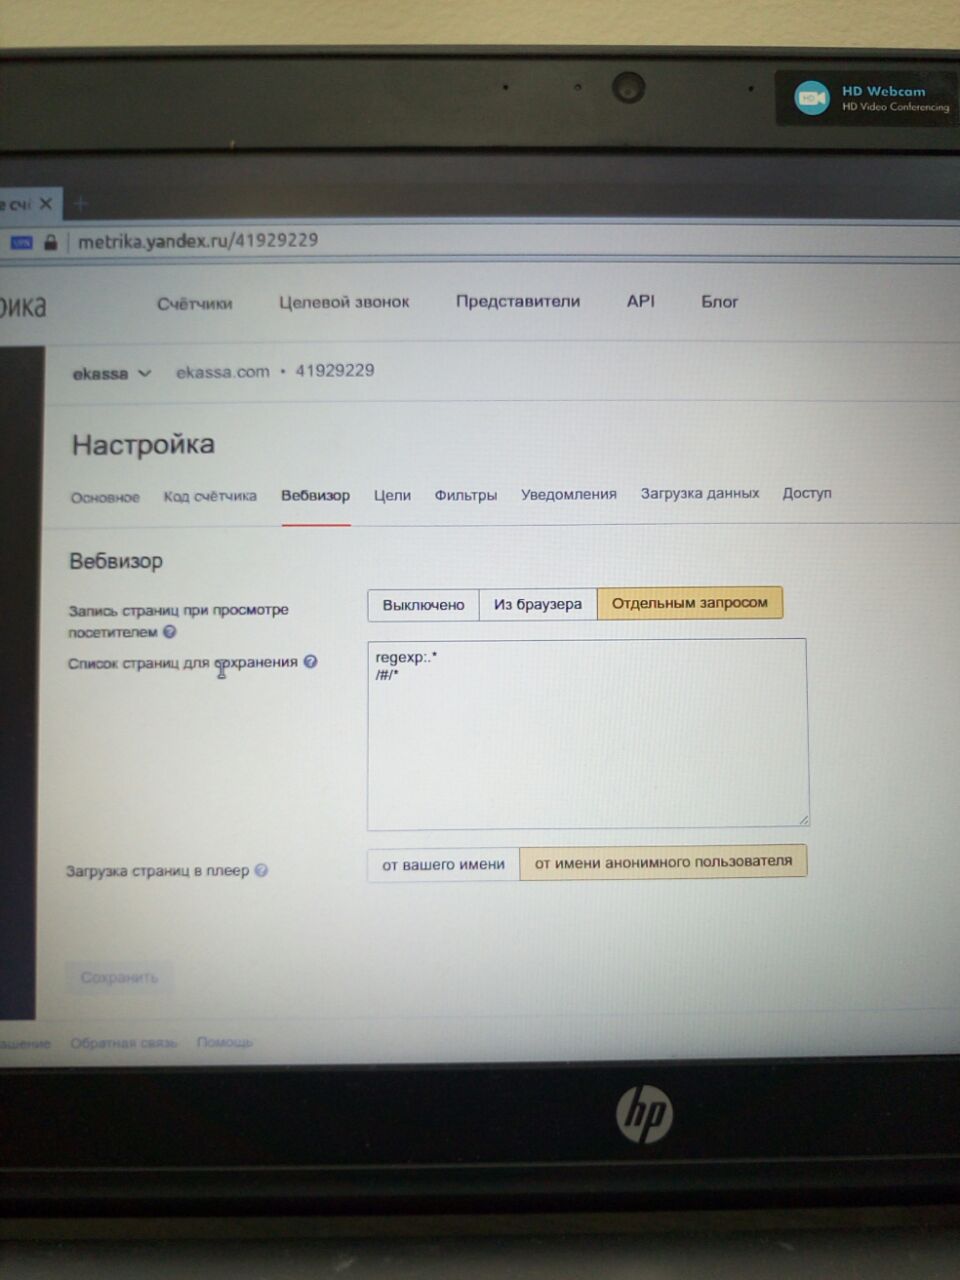Show help for Загрузка страниц в плеер

(x=261, y=870)
